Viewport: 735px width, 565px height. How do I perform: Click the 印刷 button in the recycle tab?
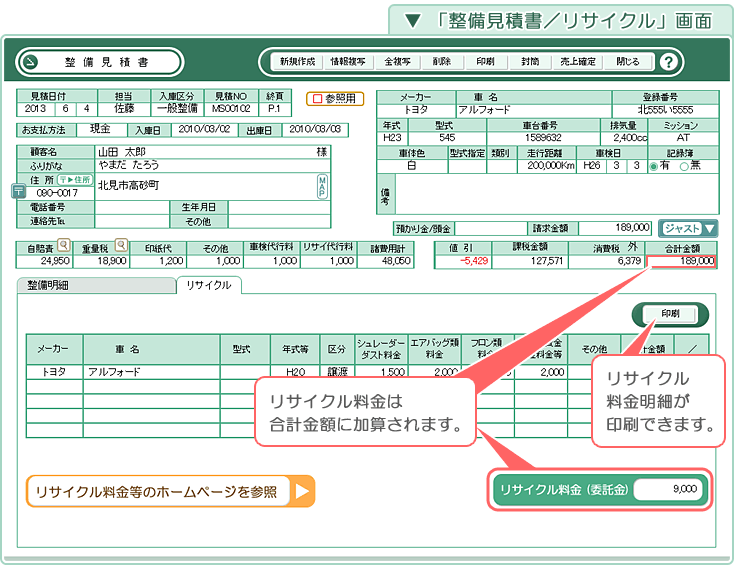pyautogui.click(x=670, y=314)
